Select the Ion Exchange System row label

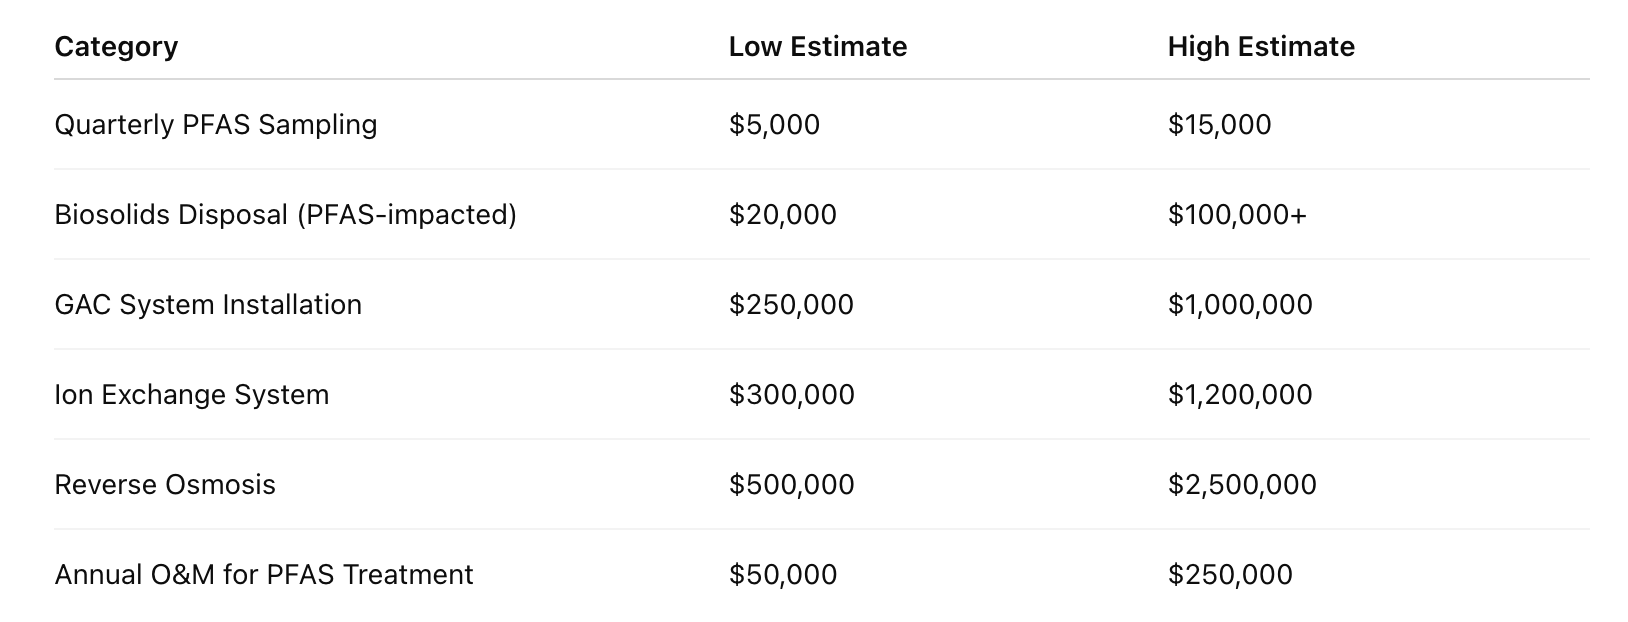click(x=192, y=394)
